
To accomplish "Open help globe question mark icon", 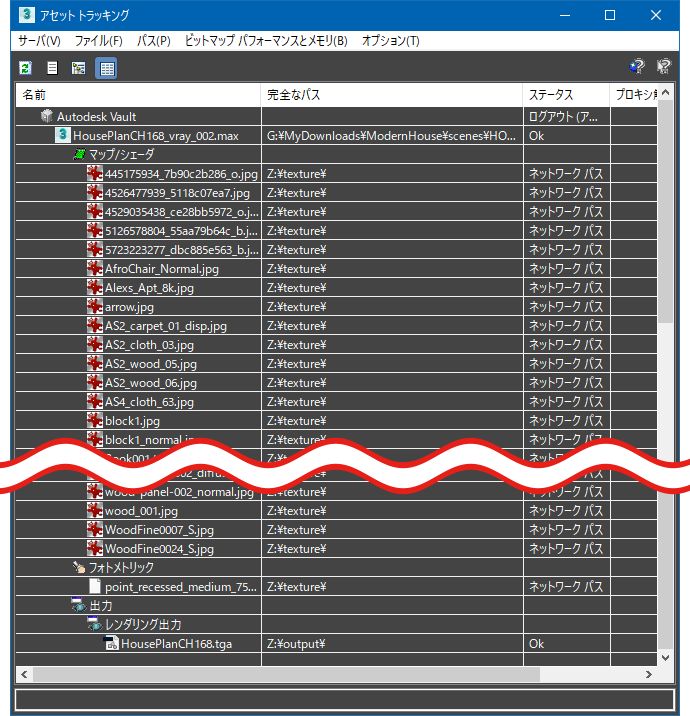I will pyautogui.click(x=637, y=66).
